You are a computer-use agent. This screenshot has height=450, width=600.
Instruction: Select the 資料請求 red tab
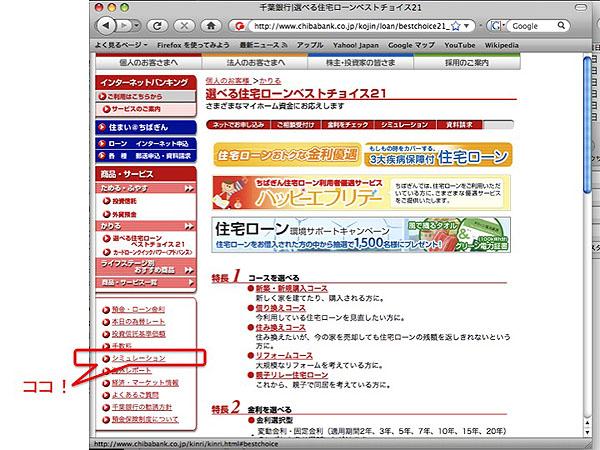click(459, 125)
